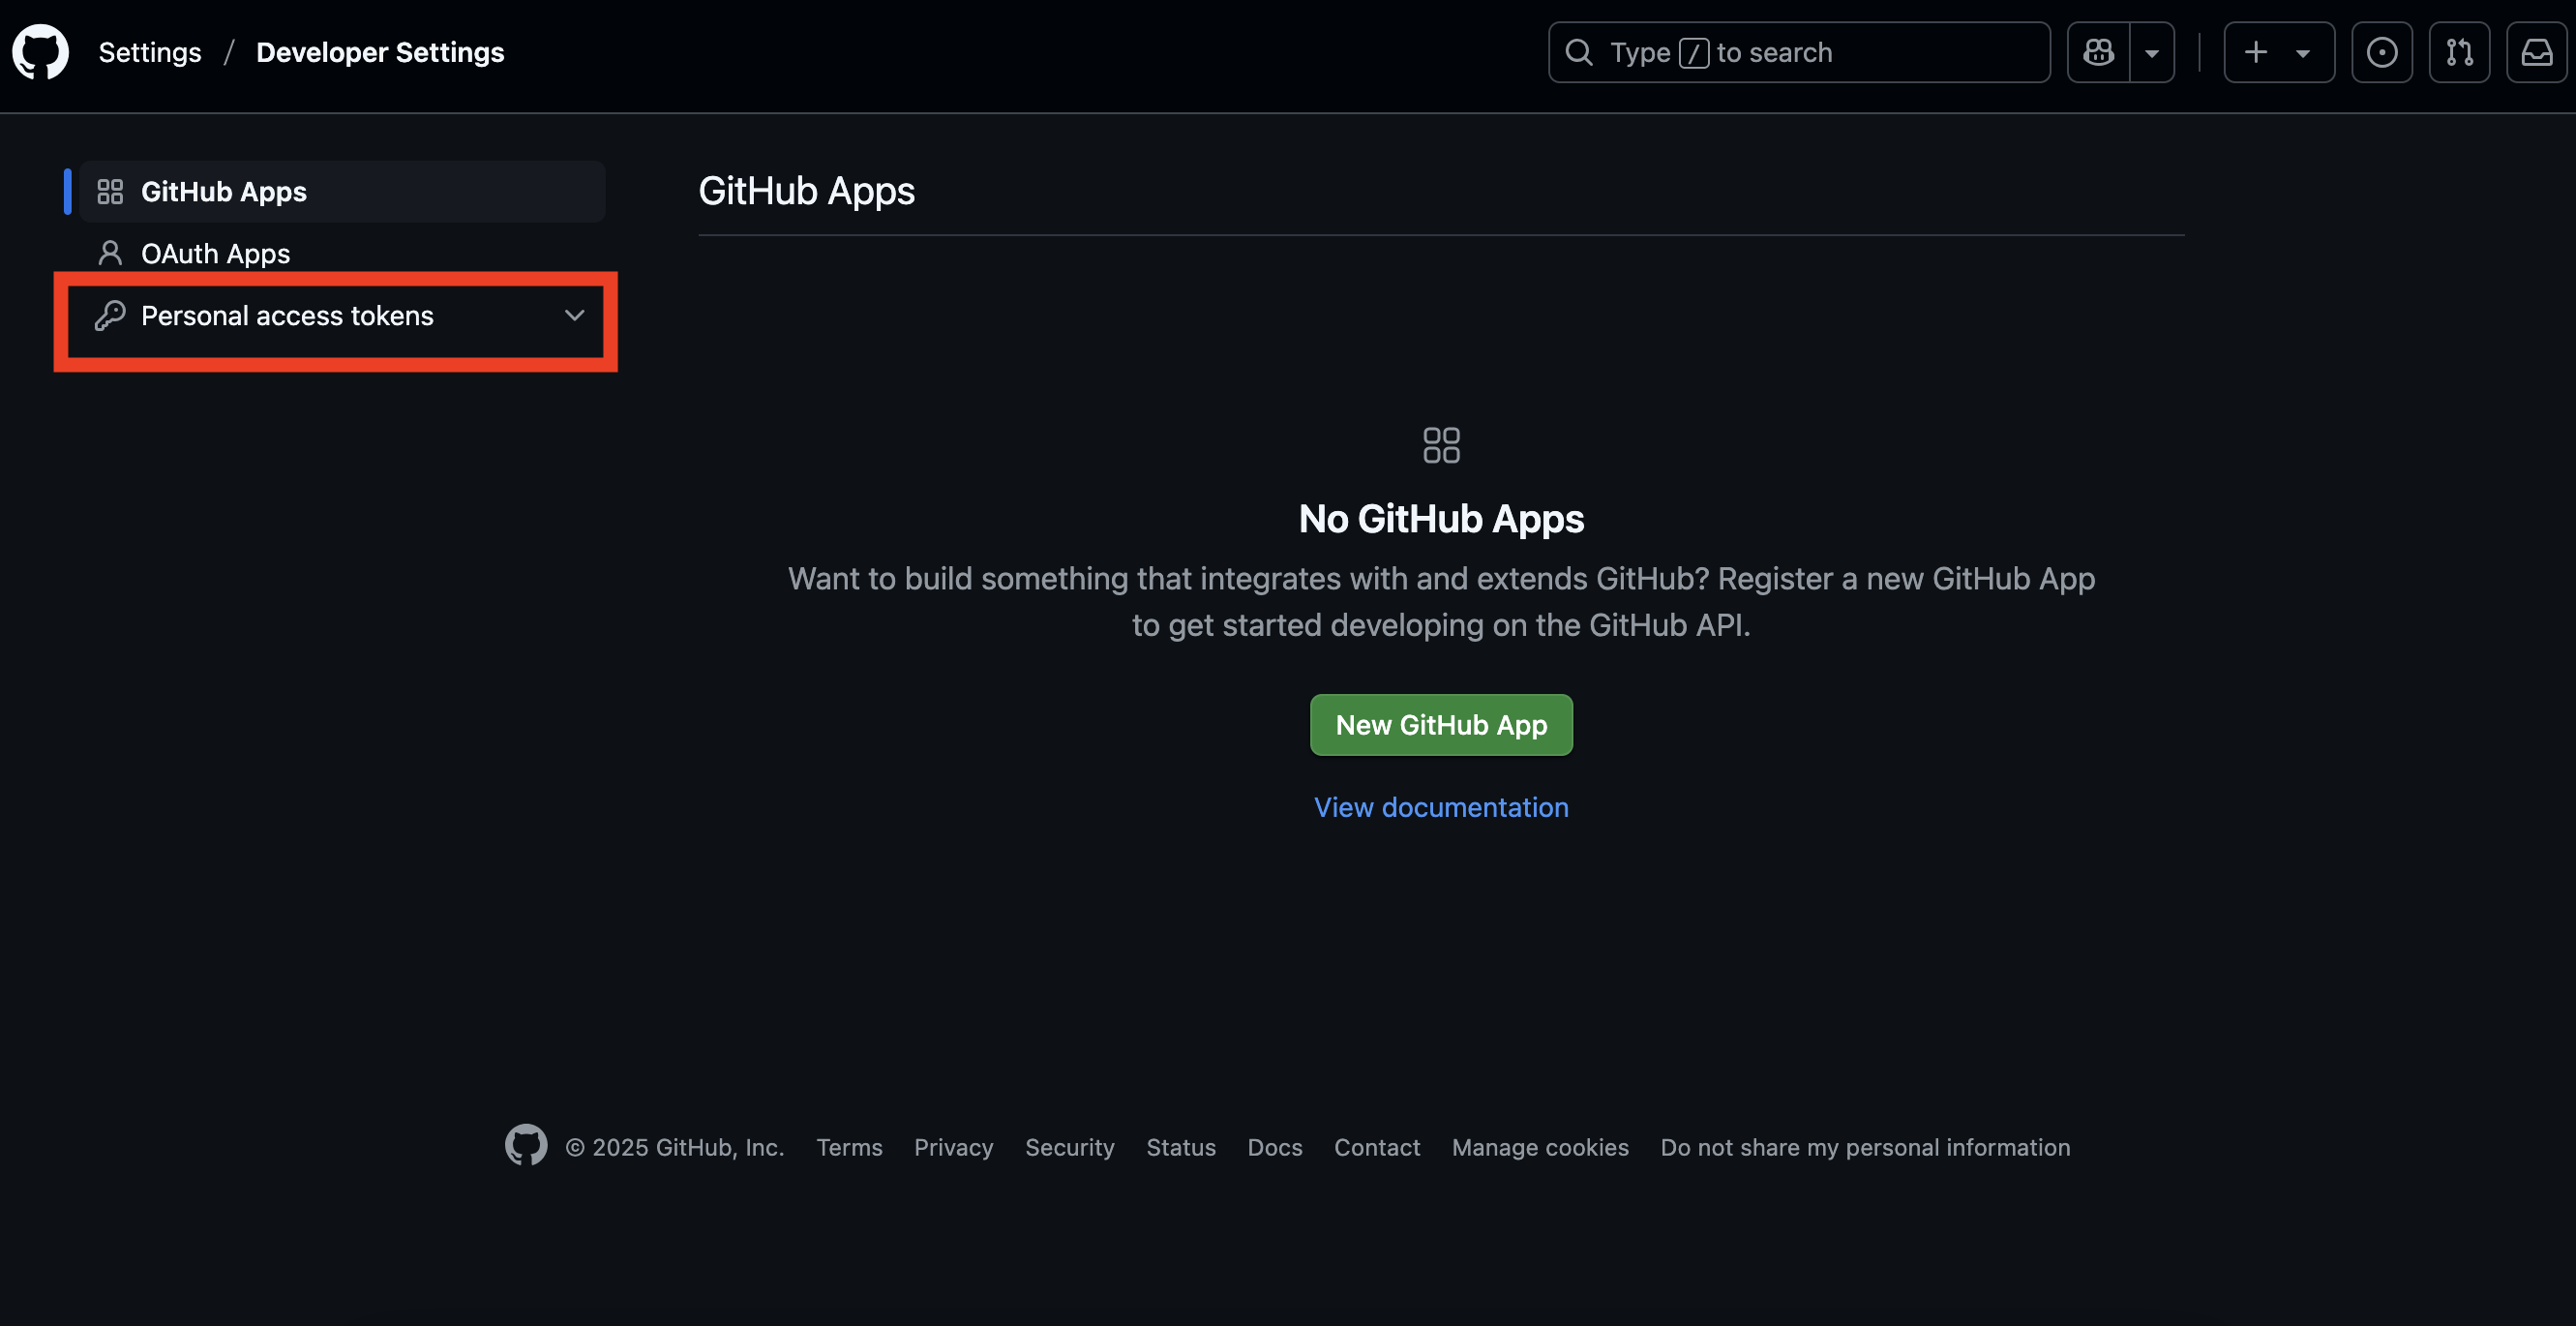Click Manage cookies in the footer

1540,1147
